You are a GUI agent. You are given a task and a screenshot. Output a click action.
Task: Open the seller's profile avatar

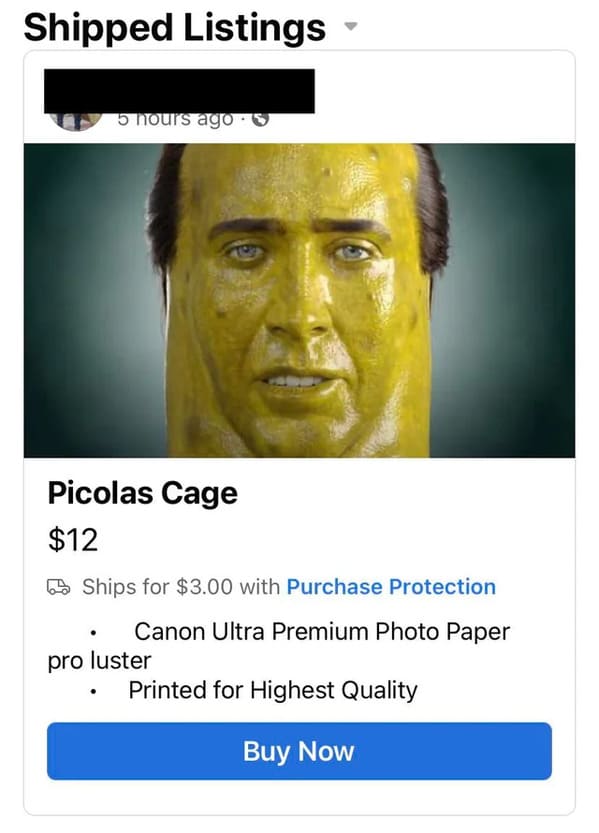[x=75, y=121]
